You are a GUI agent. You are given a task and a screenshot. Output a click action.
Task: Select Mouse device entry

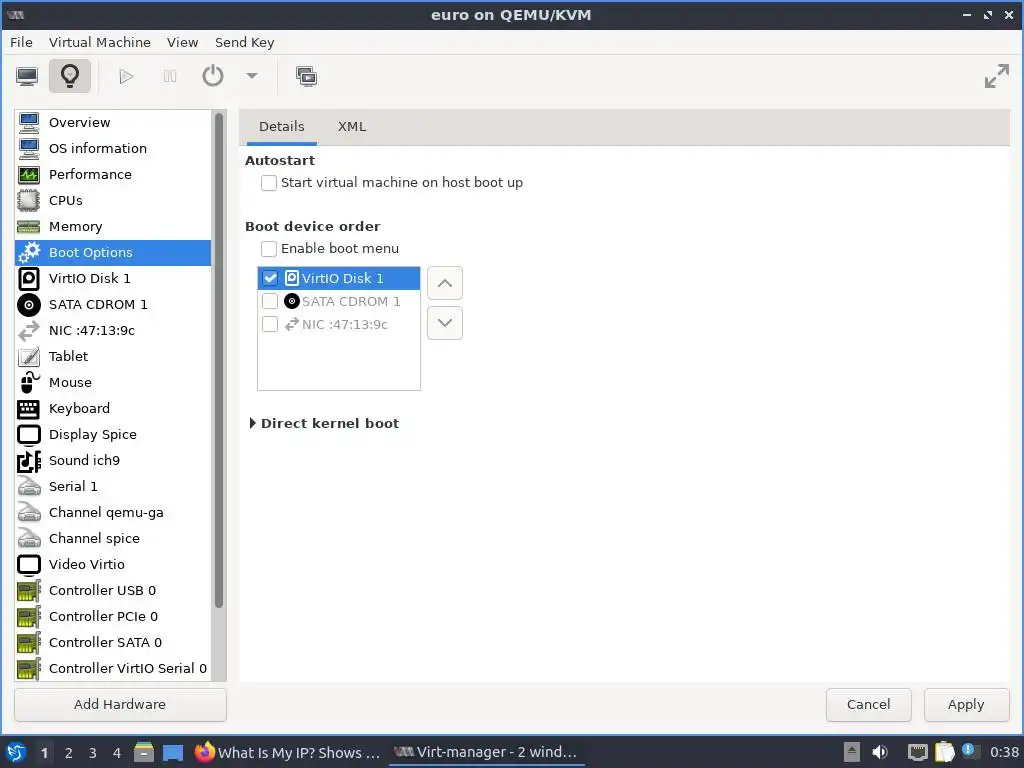[113, 383]
